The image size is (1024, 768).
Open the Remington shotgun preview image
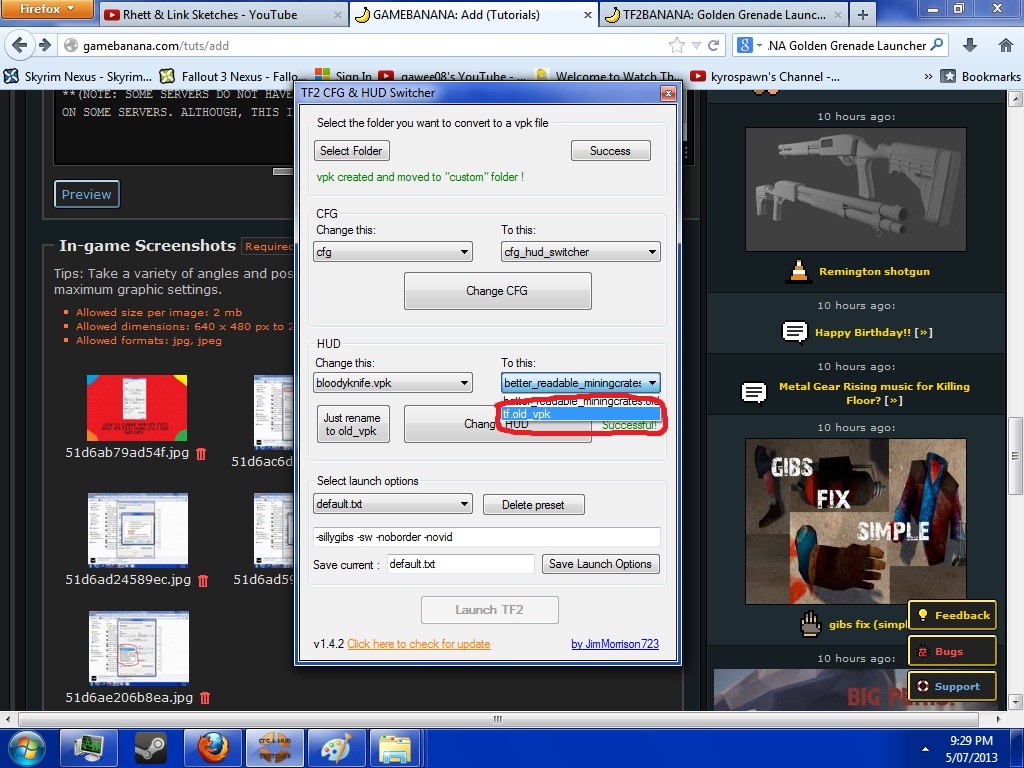coord(856,189)
